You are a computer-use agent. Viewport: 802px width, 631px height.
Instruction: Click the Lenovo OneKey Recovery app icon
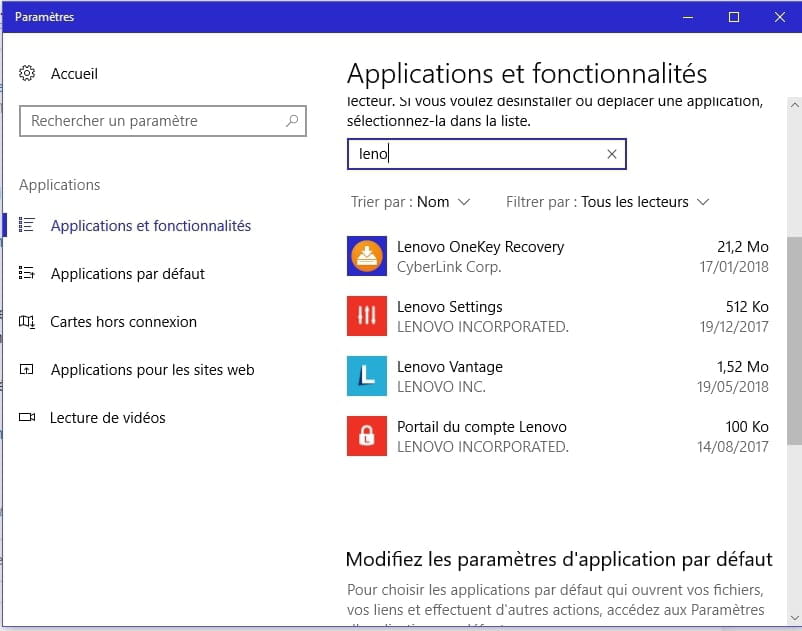click(366, 256)
